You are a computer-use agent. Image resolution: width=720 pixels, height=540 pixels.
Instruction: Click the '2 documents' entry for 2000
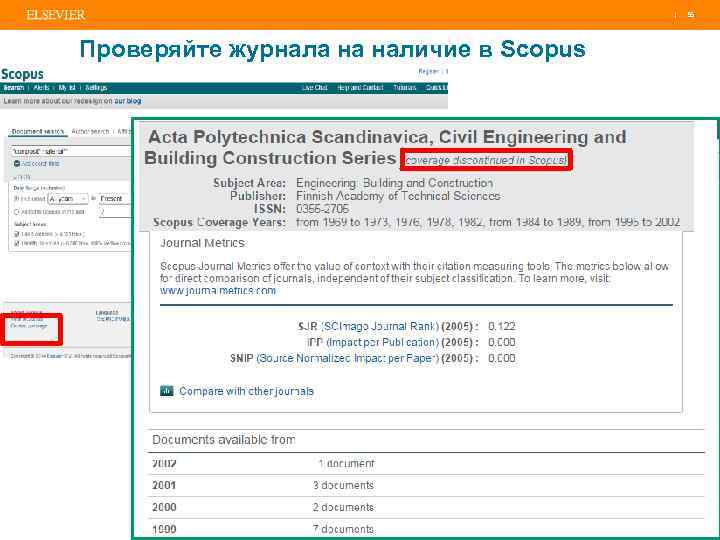(343, 507)
